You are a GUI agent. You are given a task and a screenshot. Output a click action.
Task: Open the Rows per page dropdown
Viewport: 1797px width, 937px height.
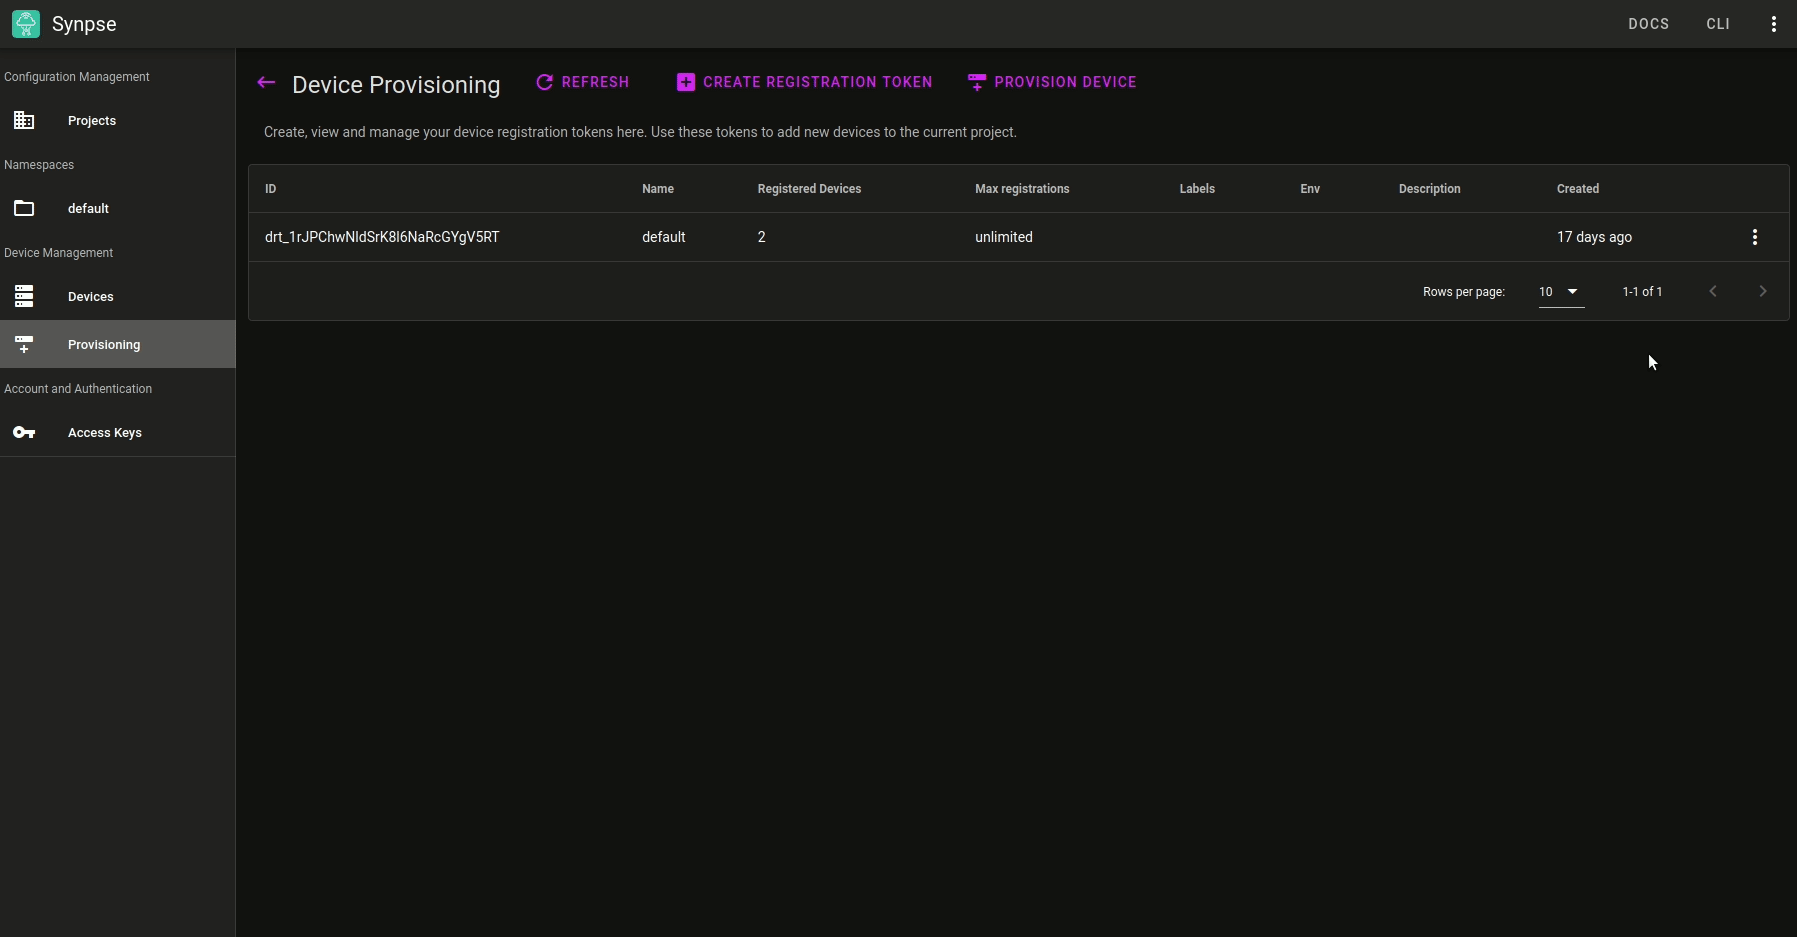tap(1560, 292)
